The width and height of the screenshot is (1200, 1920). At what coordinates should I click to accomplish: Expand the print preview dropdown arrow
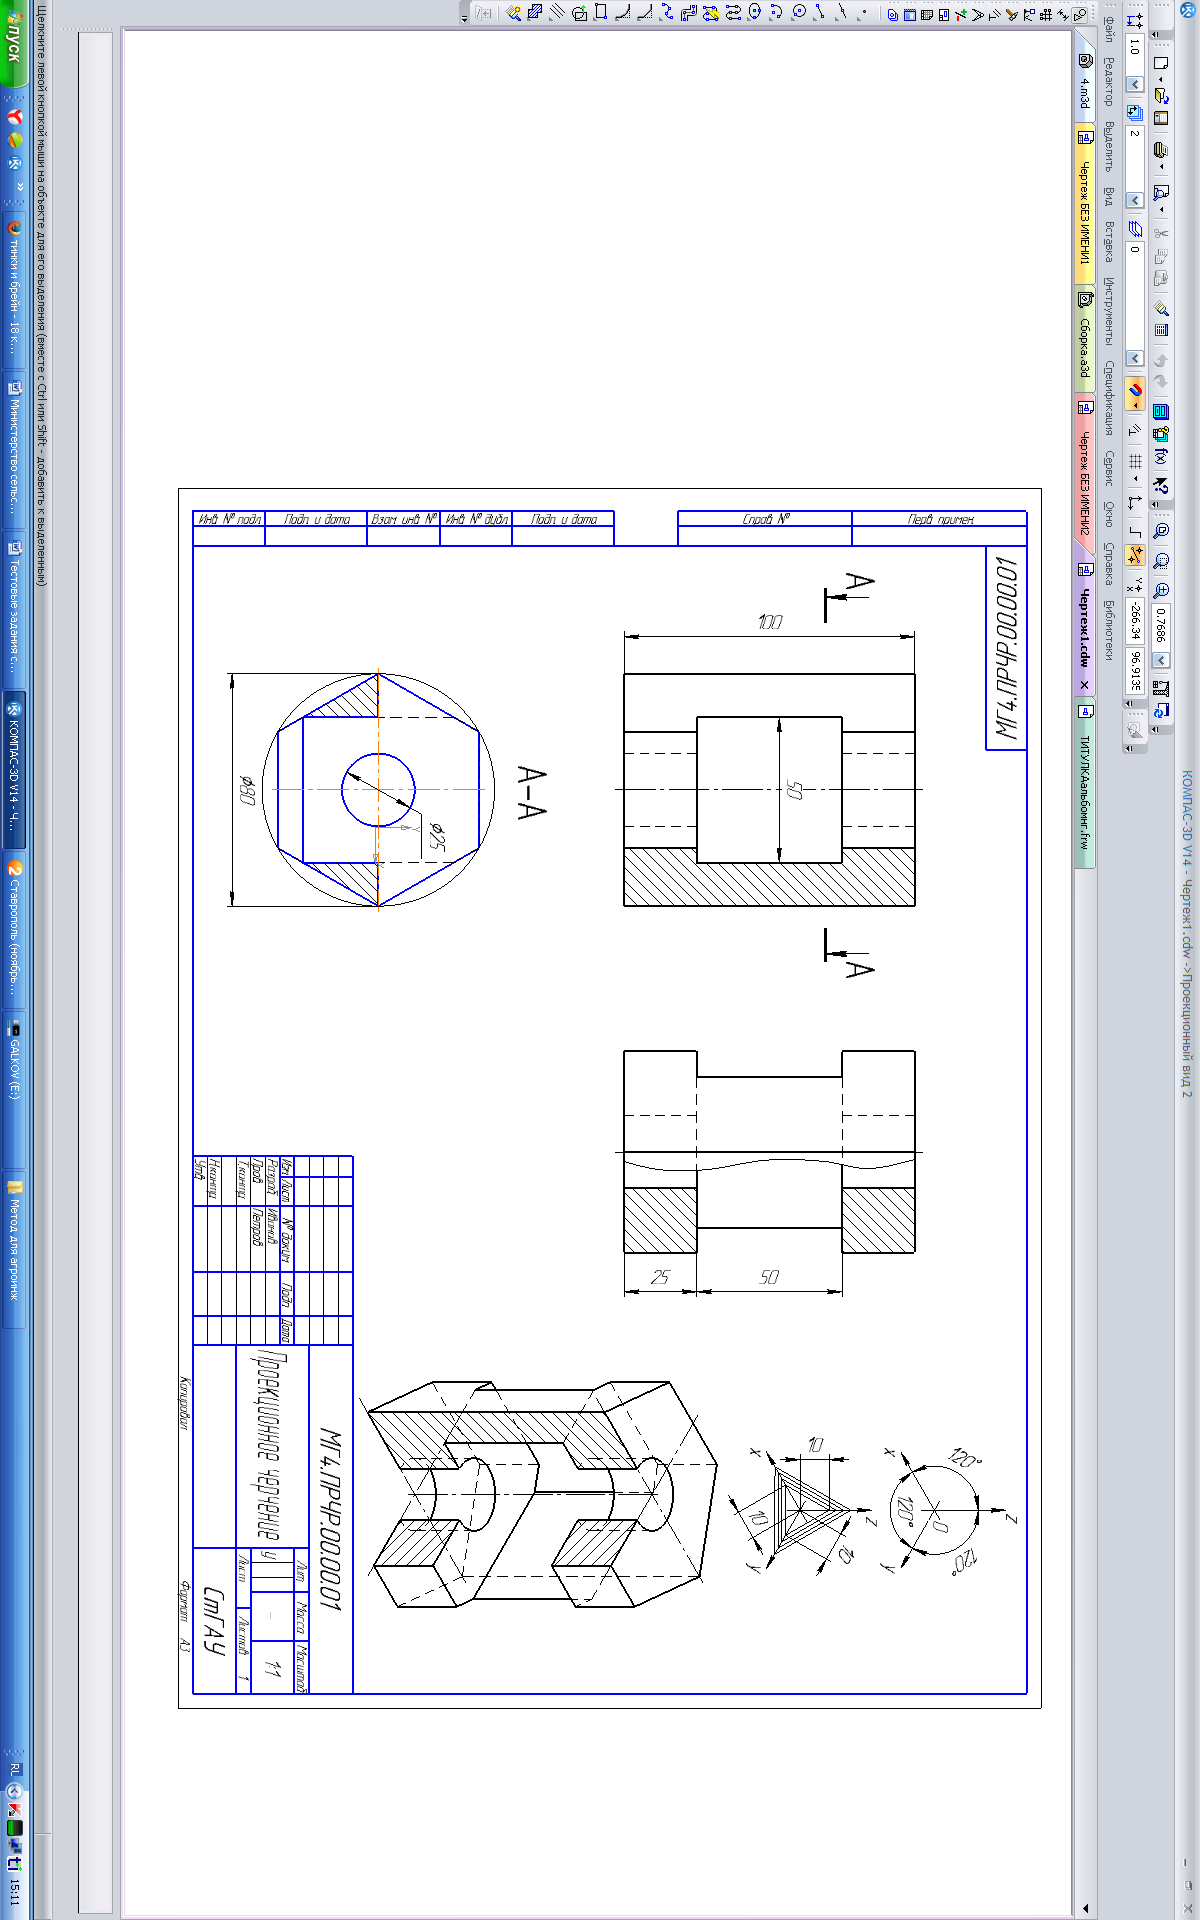[x=1161, y=209]
